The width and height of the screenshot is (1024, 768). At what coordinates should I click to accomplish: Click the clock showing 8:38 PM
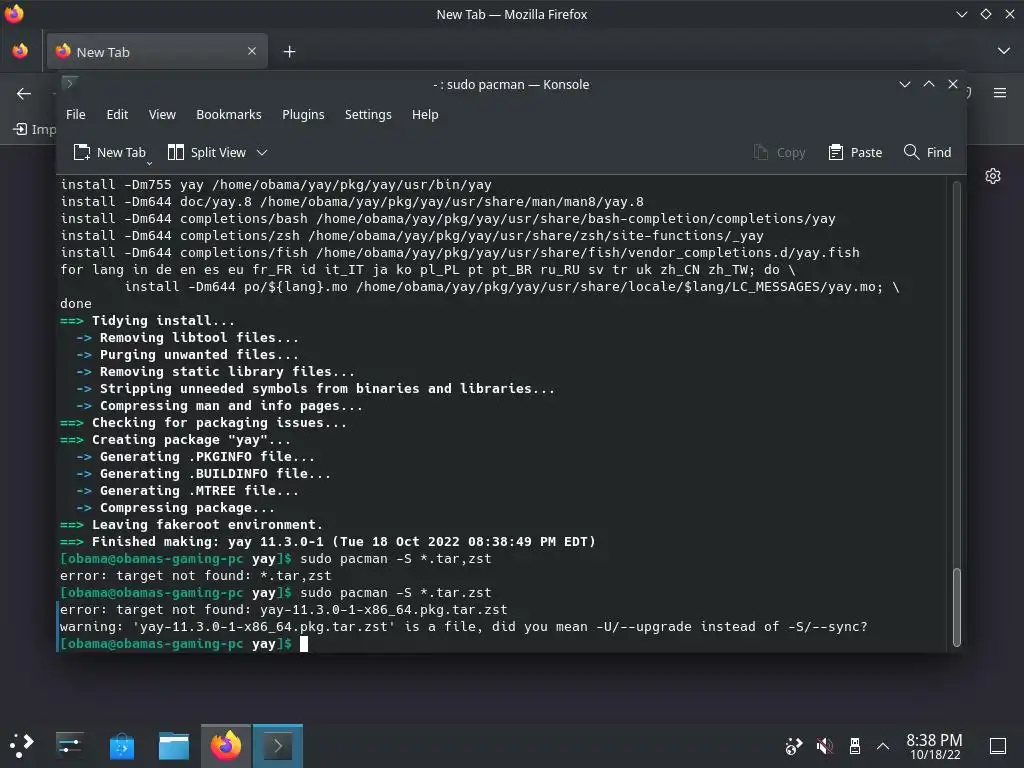coord(935,746)
